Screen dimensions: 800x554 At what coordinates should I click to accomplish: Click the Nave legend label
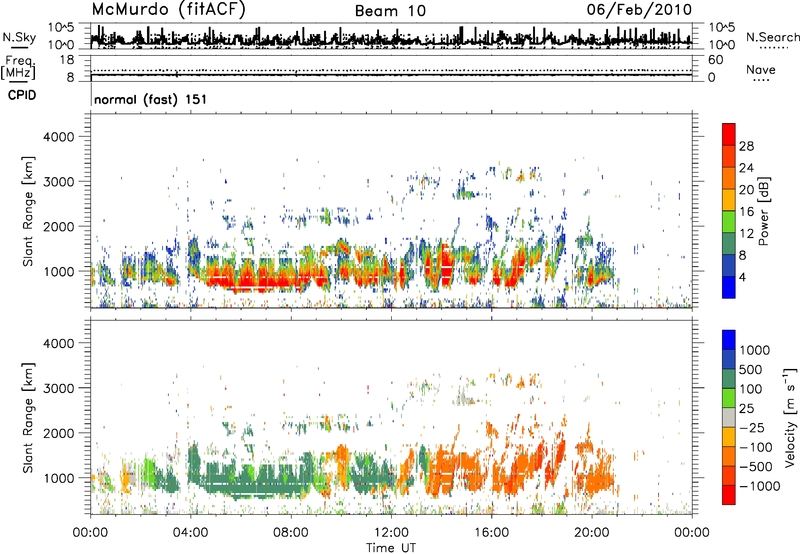[x=761, y=69]
